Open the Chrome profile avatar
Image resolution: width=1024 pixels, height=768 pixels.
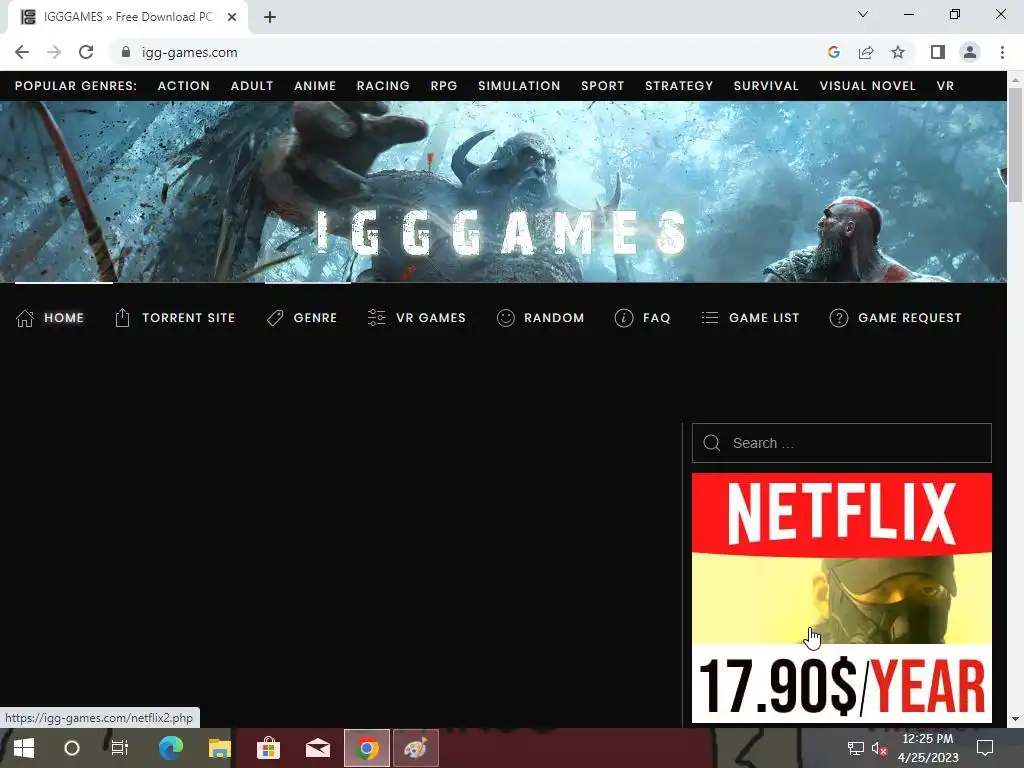click(x=970, y=52)
